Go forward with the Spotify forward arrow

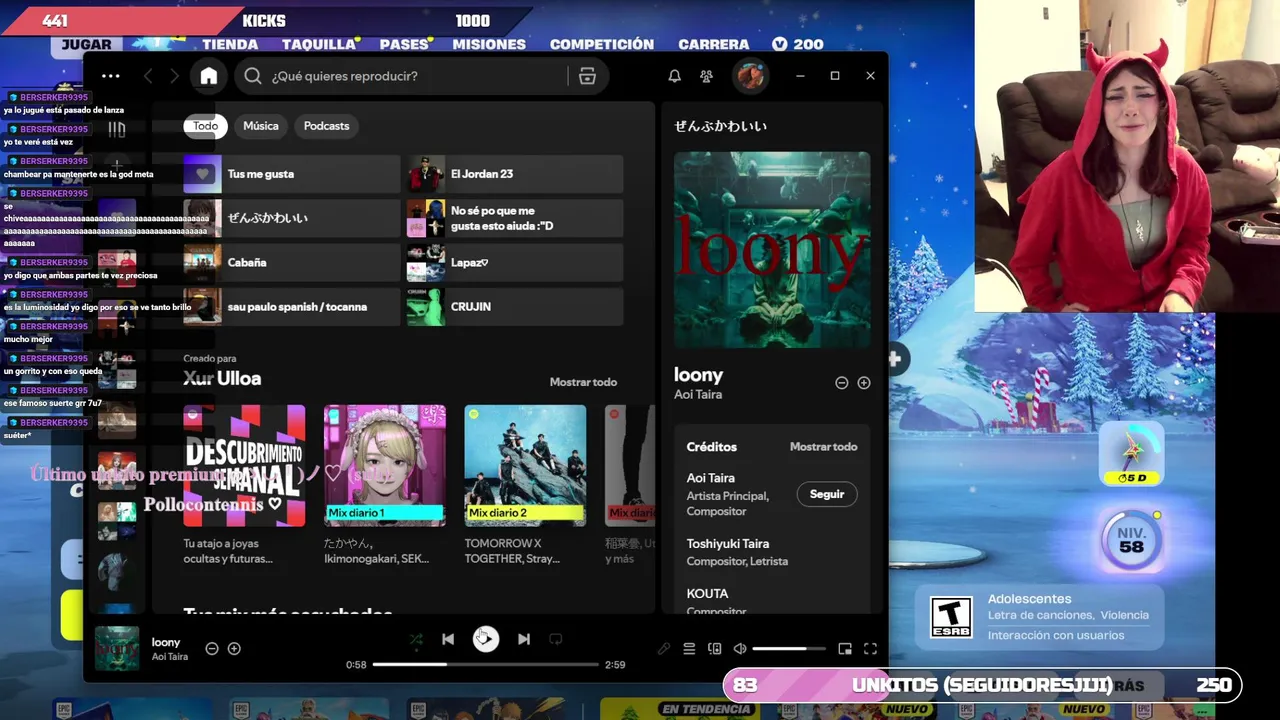(174, 76)
